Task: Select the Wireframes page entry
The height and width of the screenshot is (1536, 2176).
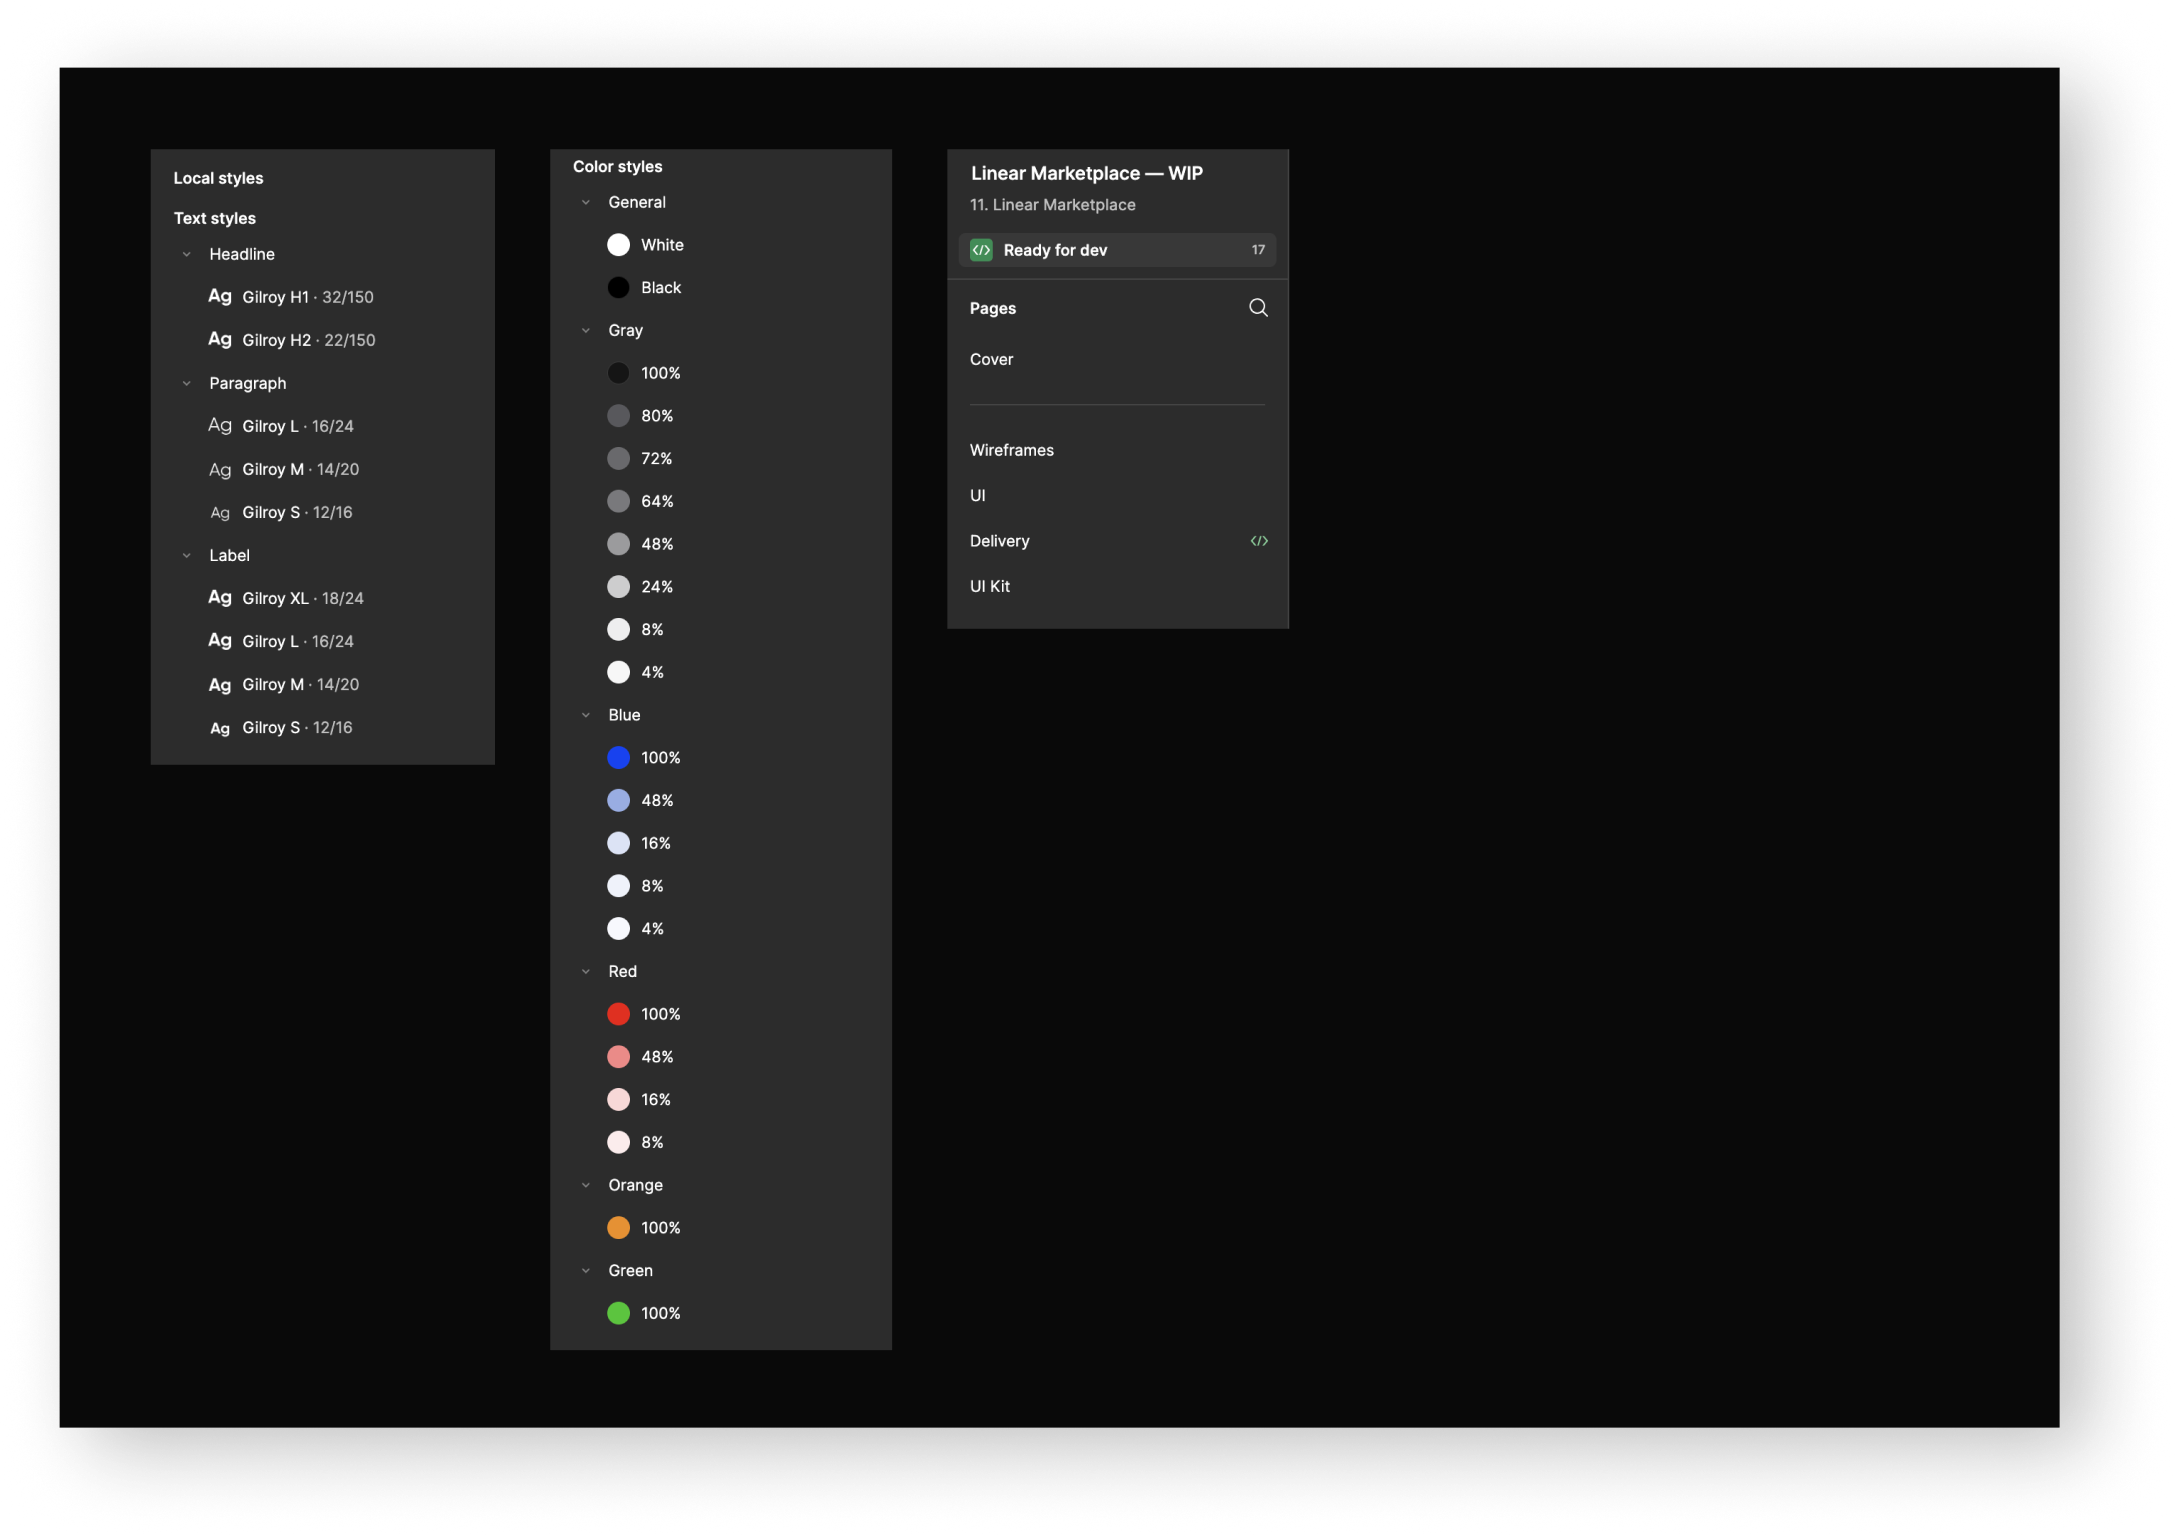Action: 1011,450
